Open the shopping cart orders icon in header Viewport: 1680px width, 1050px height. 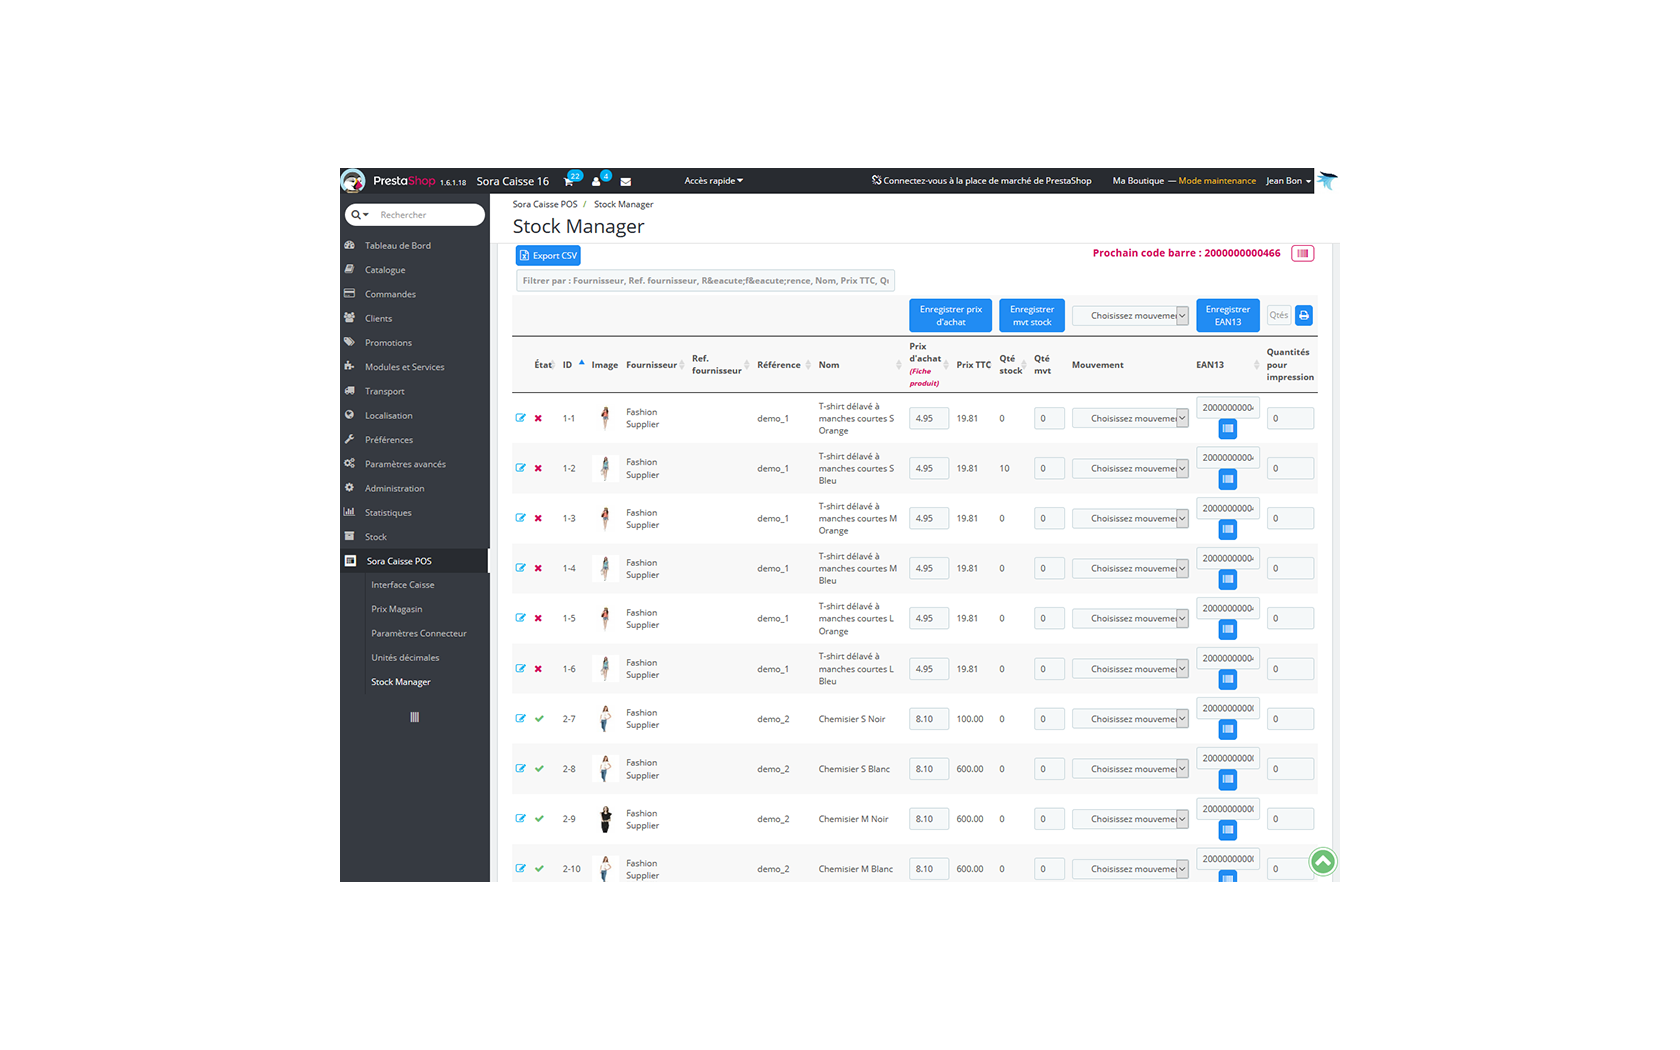[569, 182]
